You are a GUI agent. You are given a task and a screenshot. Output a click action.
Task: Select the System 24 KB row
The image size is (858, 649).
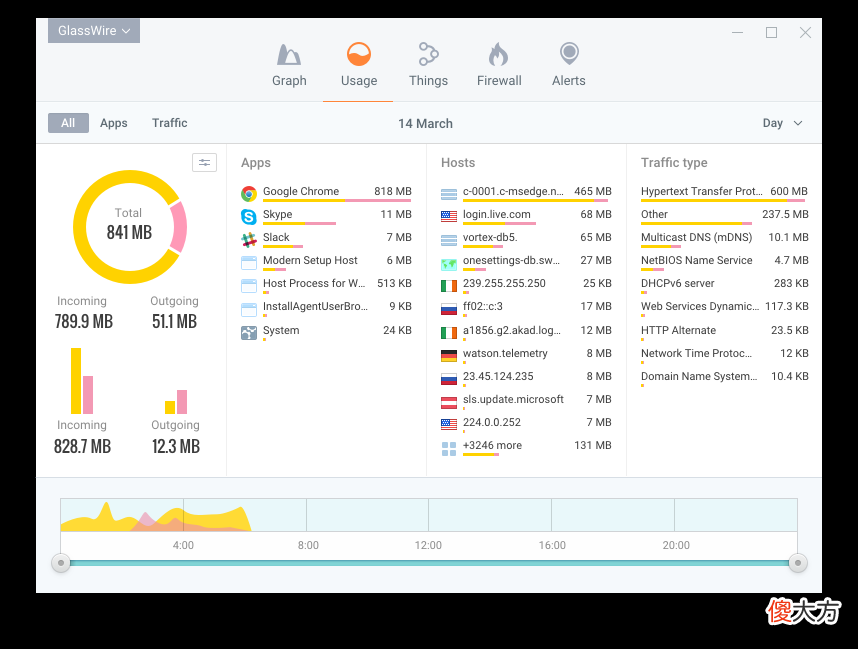[326, 332]
